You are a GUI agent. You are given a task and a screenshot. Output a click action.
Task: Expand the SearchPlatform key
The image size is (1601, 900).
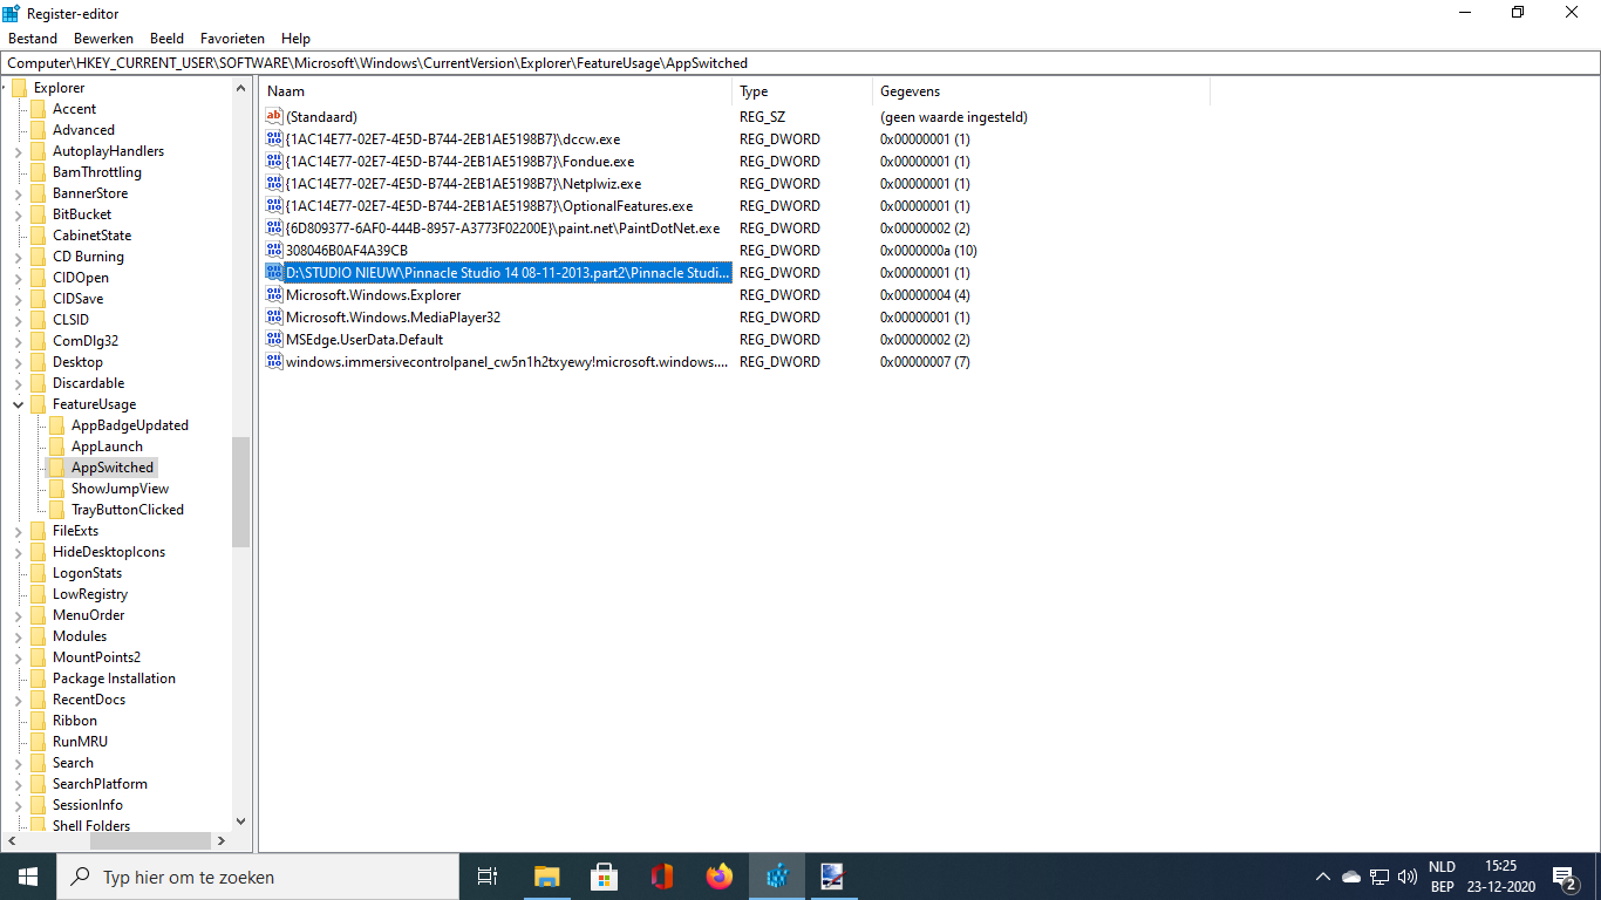(18, 784)
